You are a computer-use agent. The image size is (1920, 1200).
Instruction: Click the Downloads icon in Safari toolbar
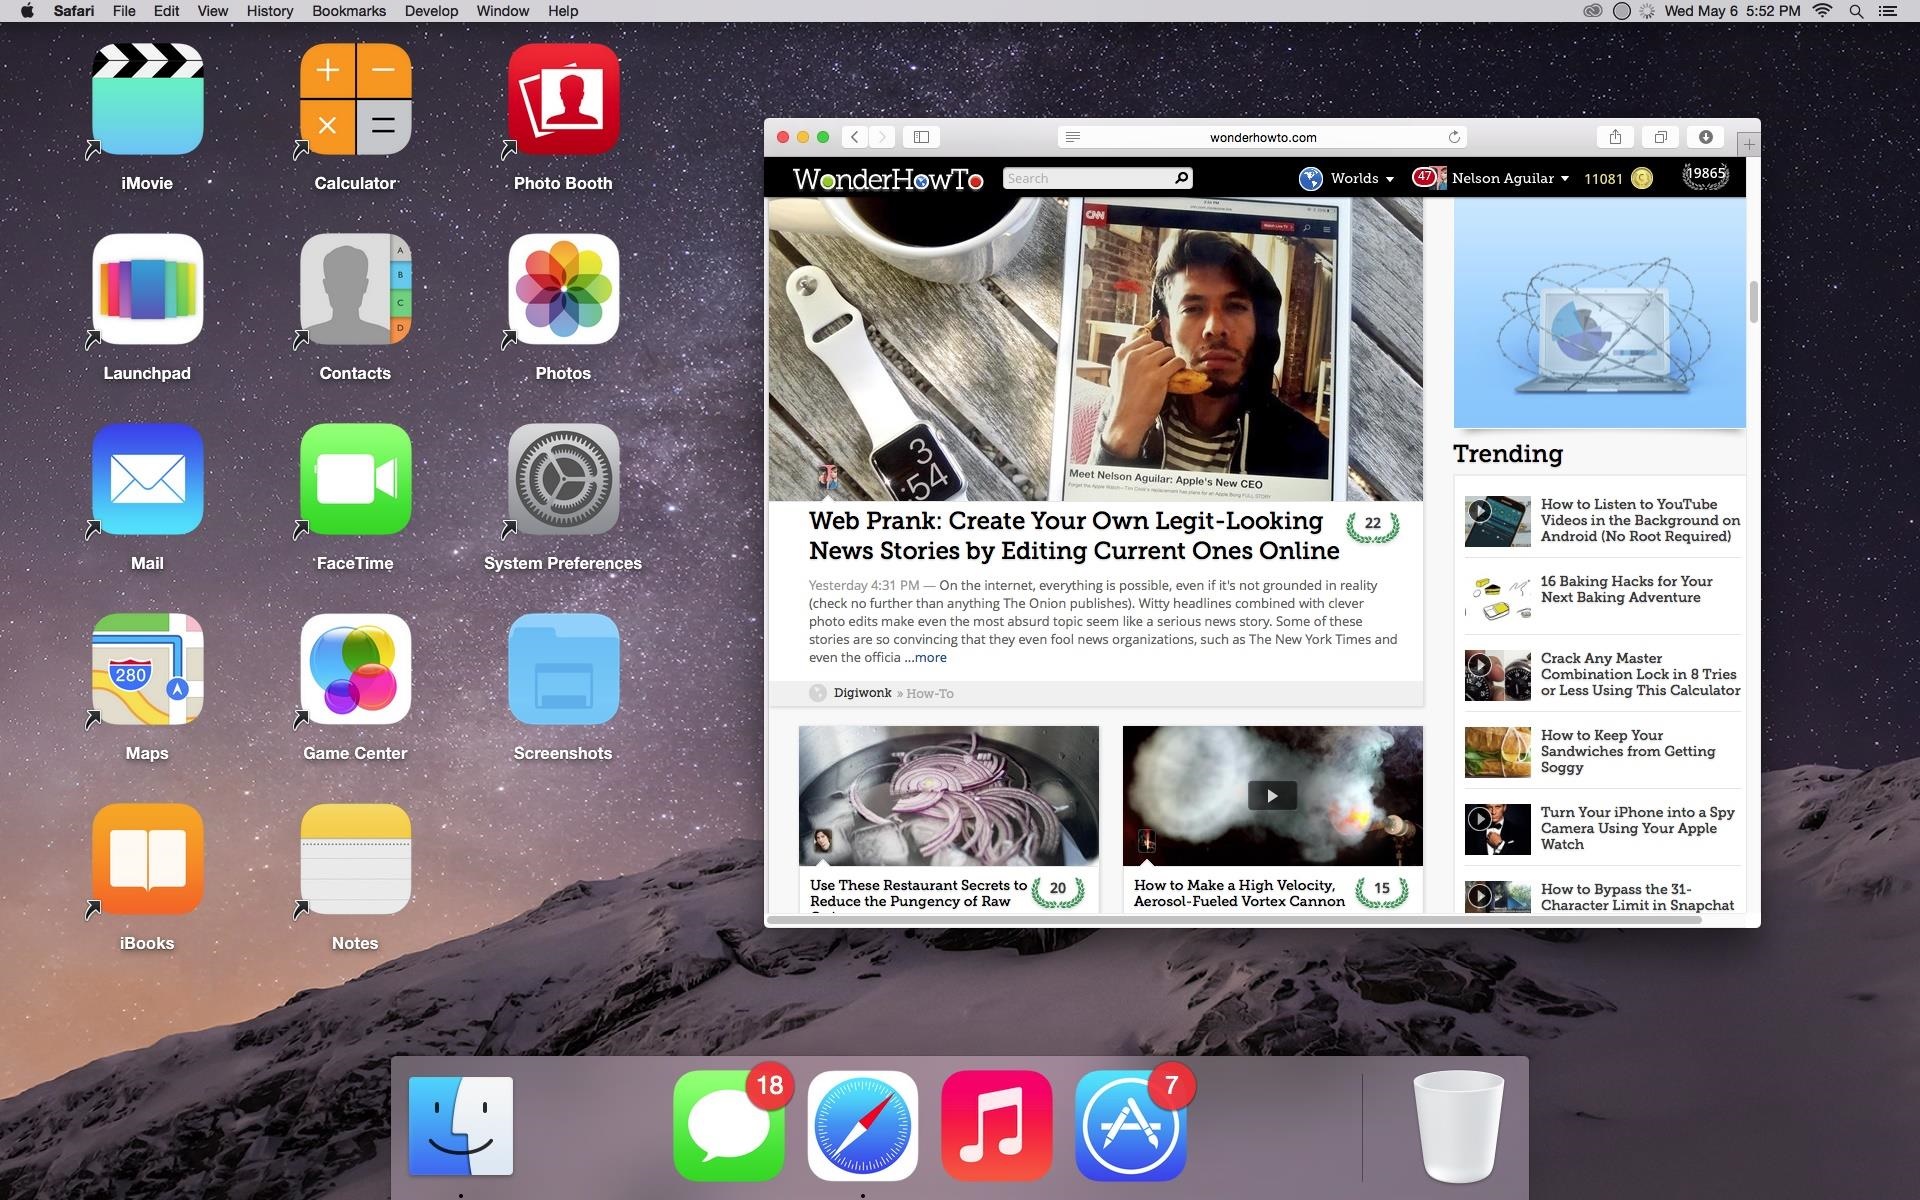pos(1706,137)
